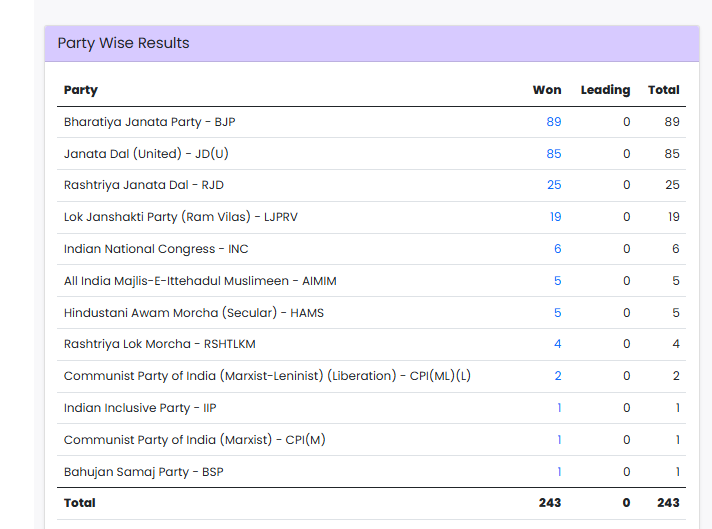Click the Leading column header

[x=605, y=90]
